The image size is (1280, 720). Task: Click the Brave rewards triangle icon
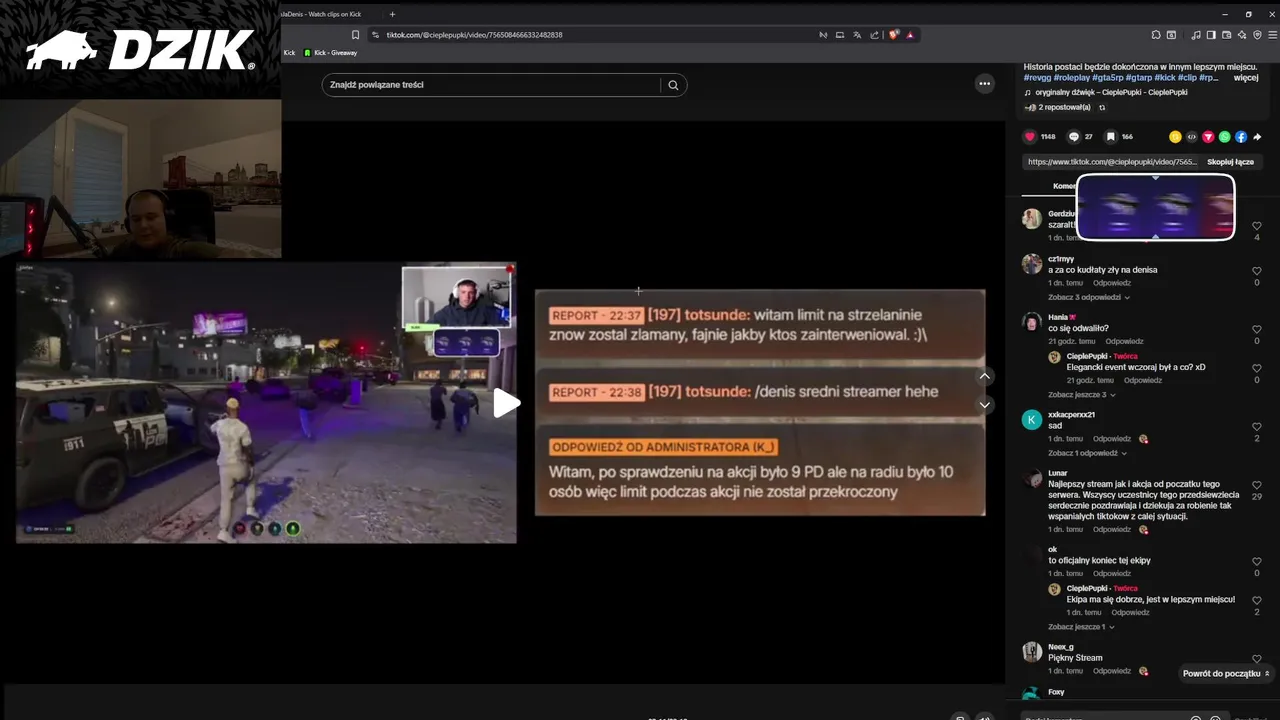910,35
